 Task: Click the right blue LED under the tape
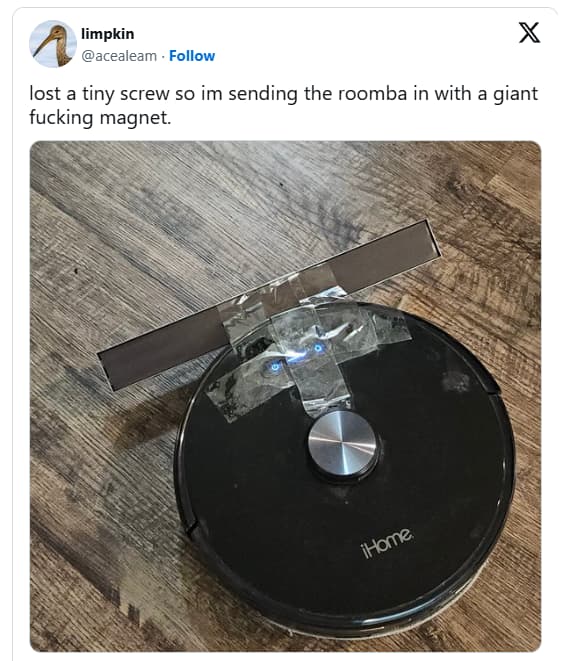[x=318, y=348]
